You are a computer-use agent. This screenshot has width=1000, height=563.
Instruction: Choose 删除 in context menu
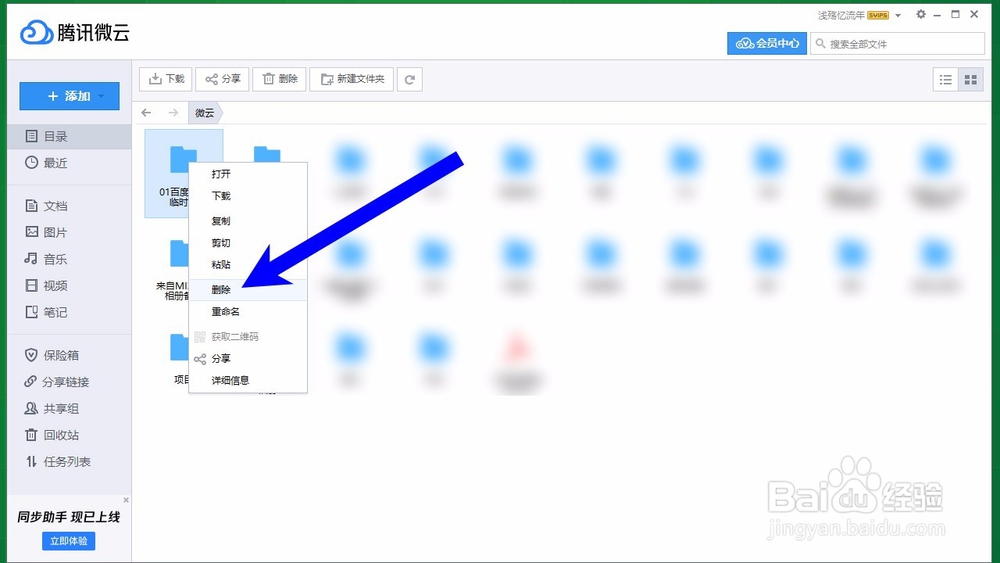[248, 289]
